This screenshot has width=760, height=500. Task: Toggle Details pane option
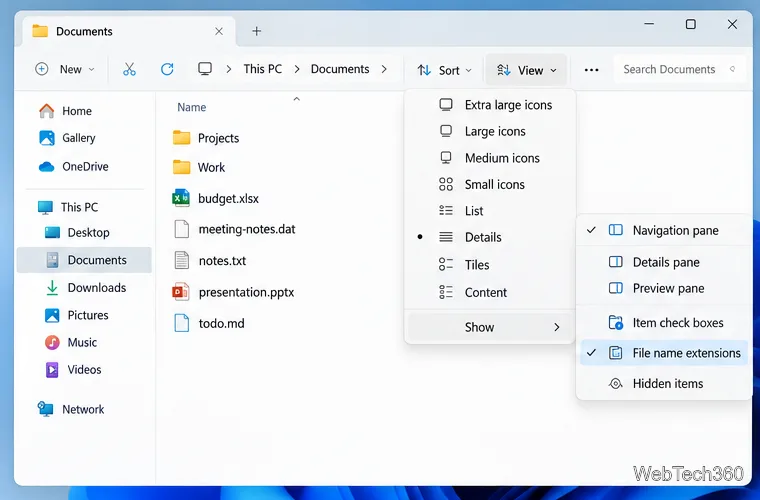664,262
